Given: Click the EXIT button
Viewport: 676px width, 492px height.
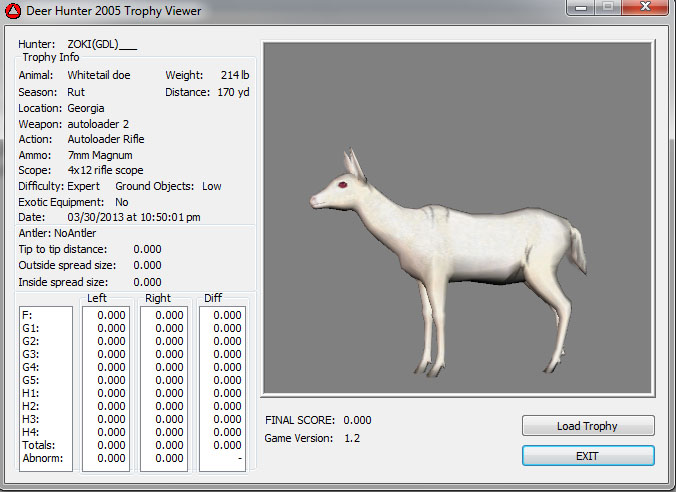Looking at the screenshot, I should point(588,456).
